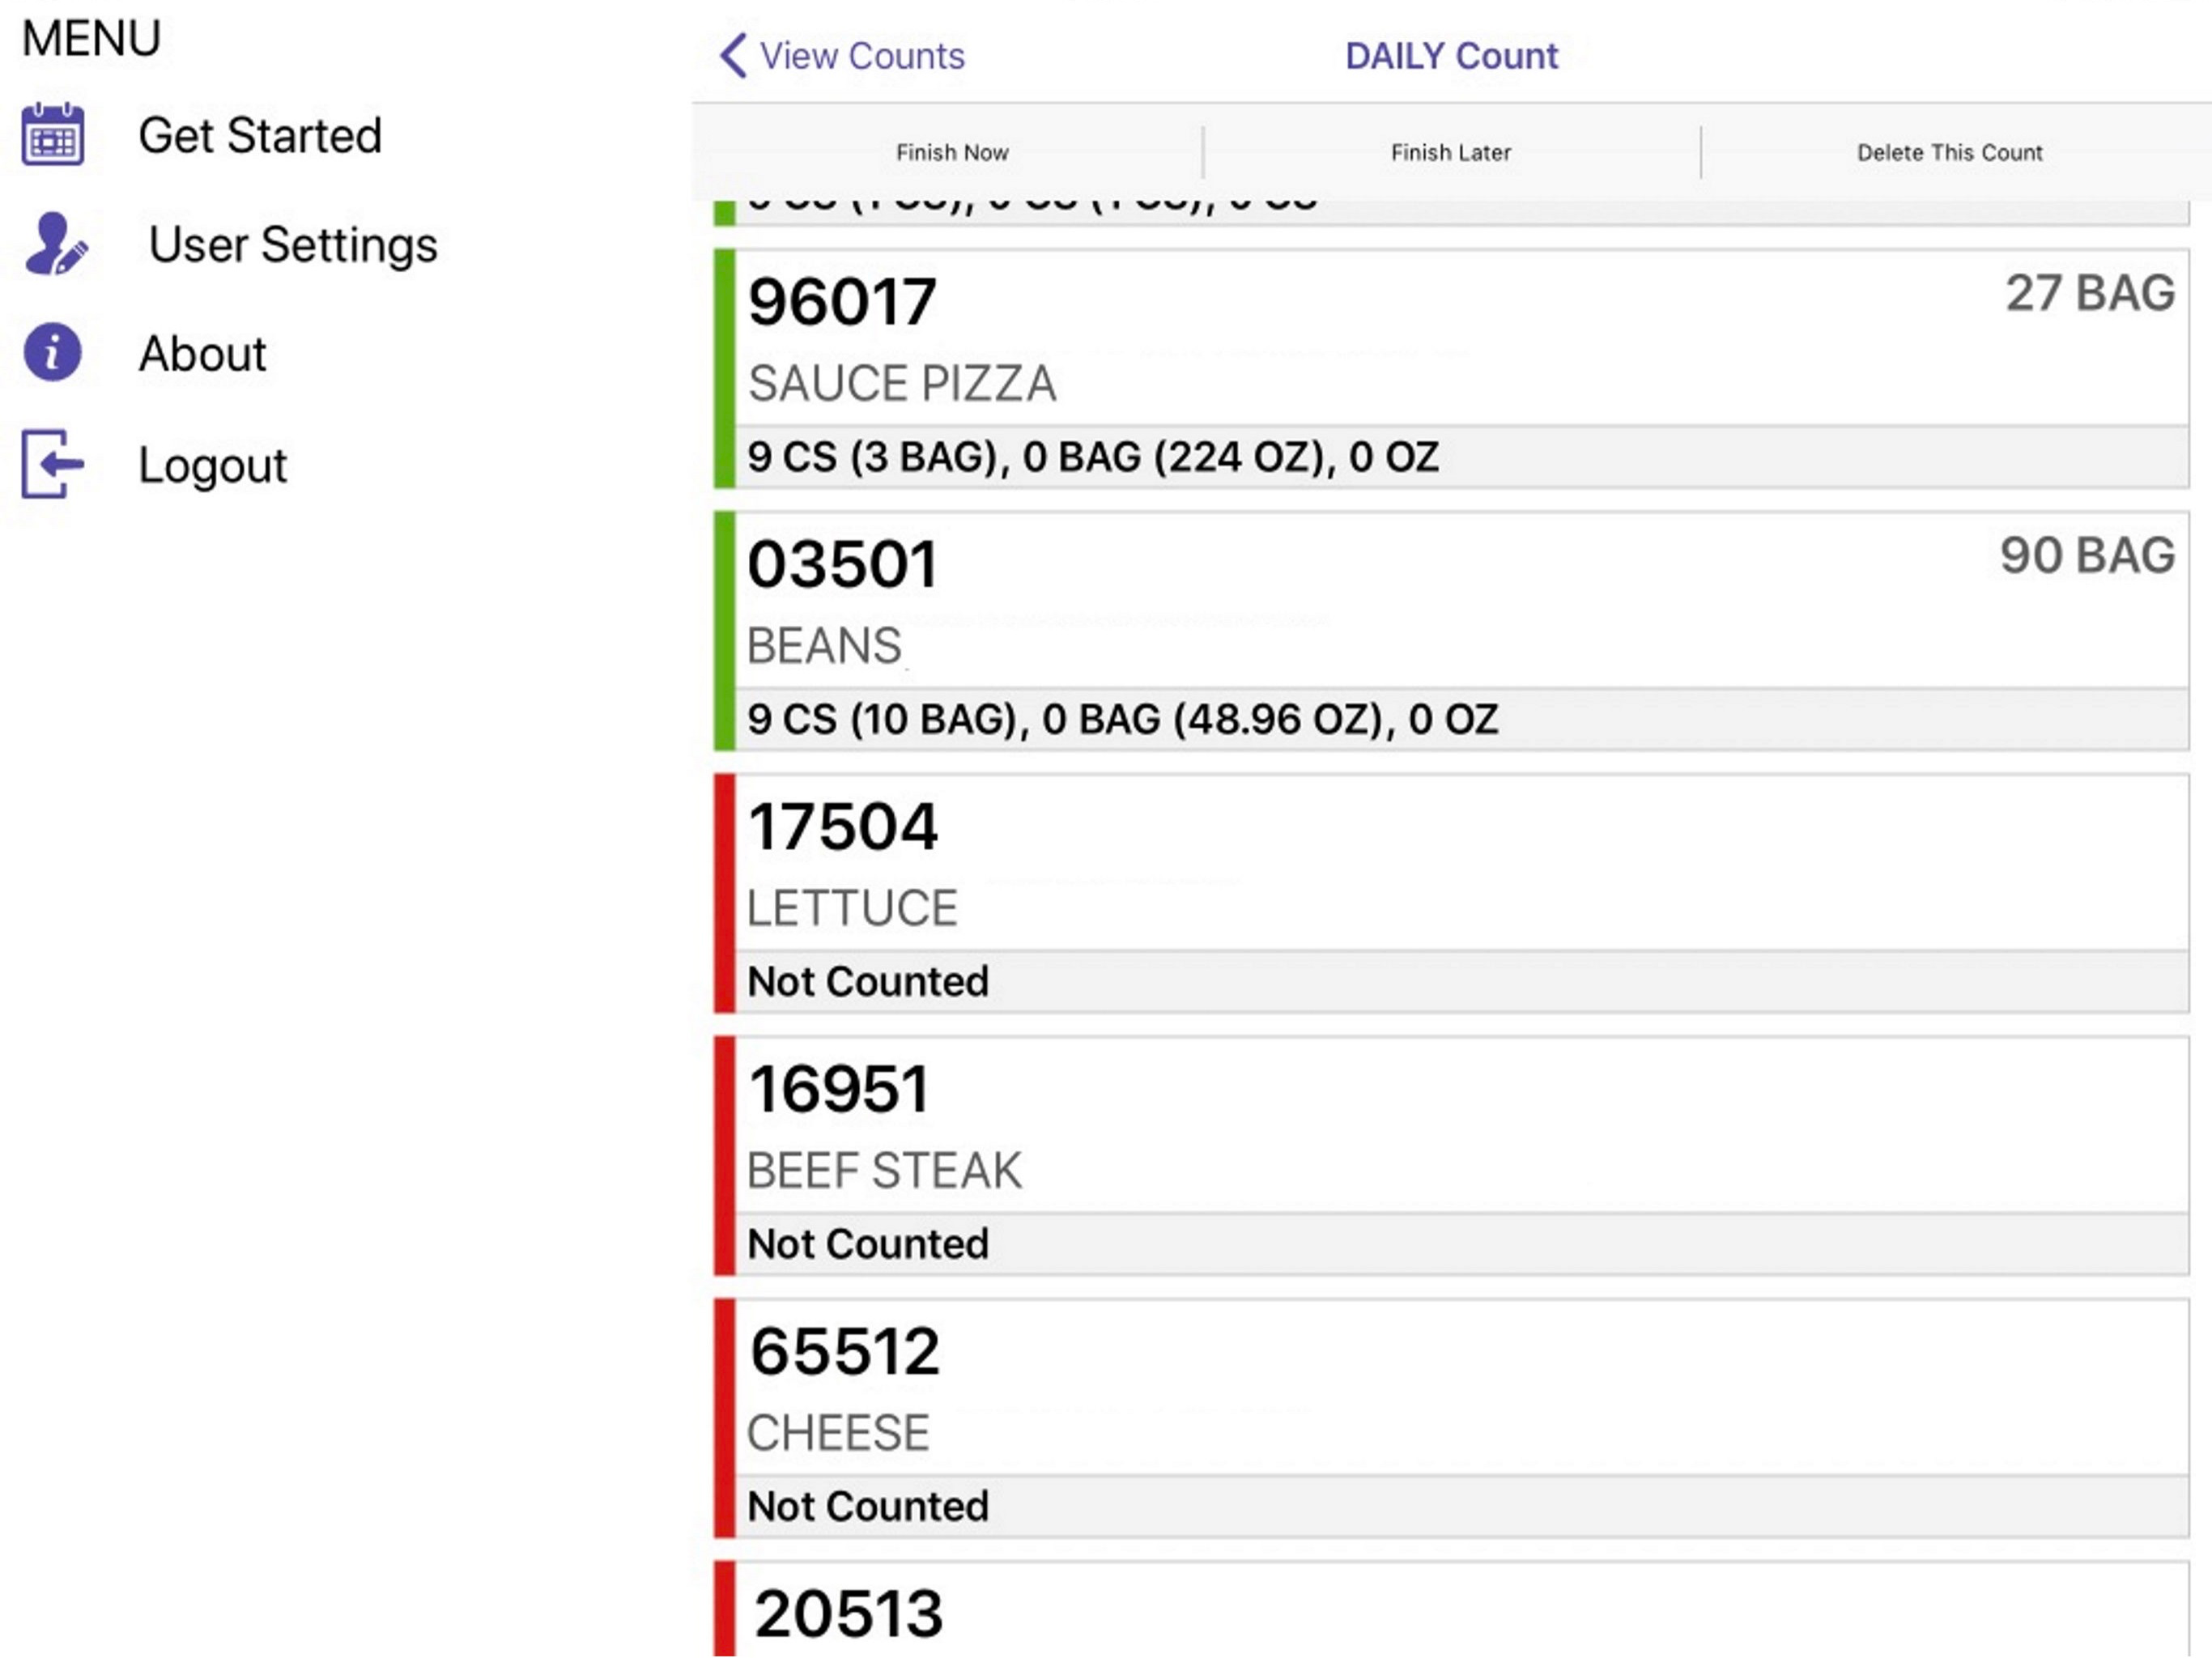Select item code 20513
The image size is (2212, 1658).
tap(848, 1613)
